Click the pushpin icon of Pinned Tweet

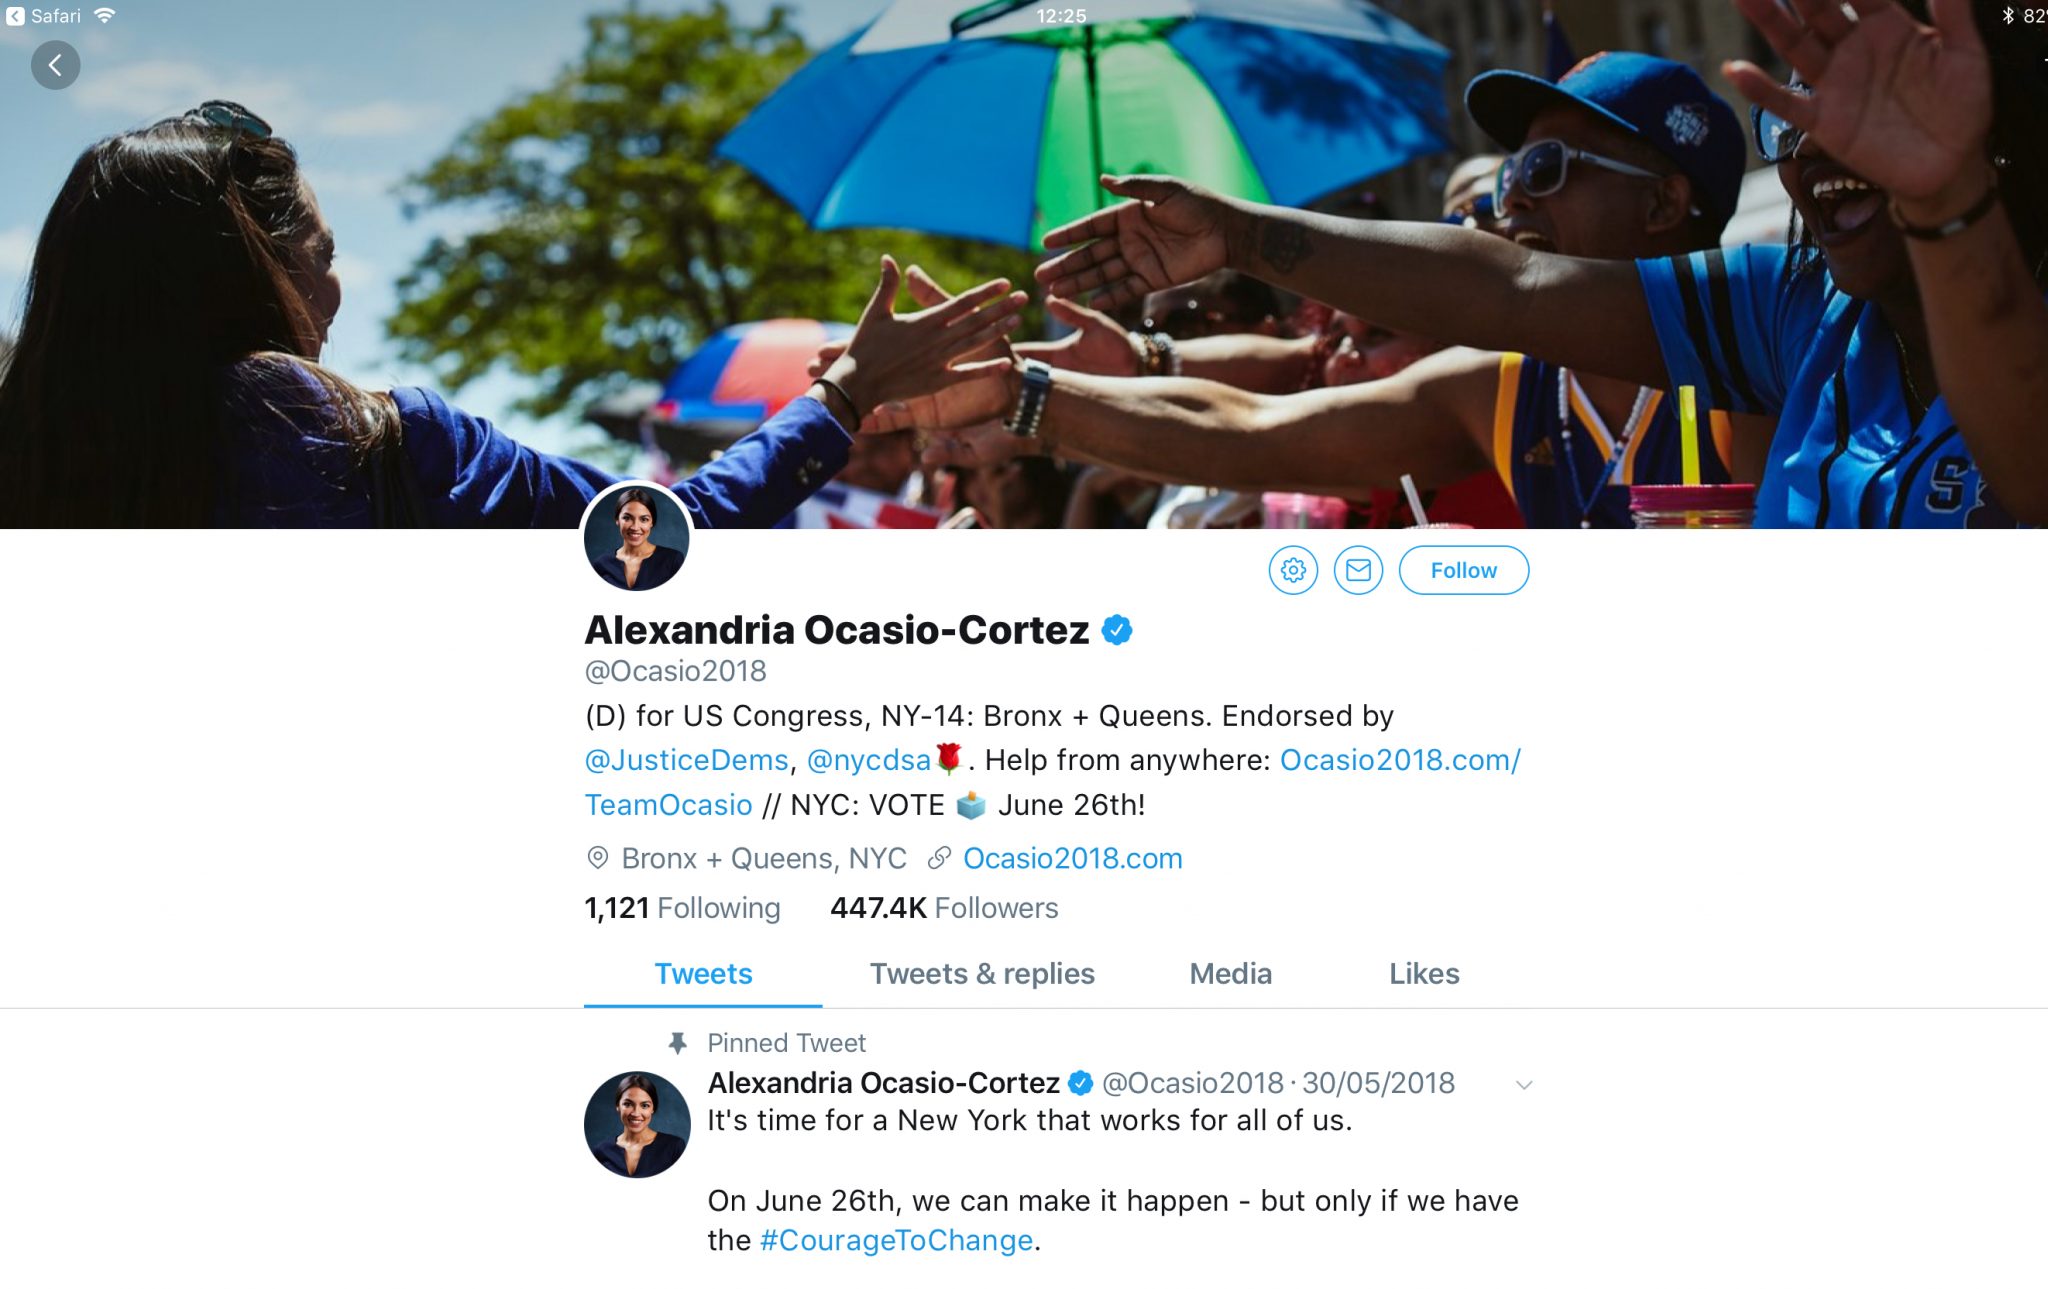[x=677, y=1043]
